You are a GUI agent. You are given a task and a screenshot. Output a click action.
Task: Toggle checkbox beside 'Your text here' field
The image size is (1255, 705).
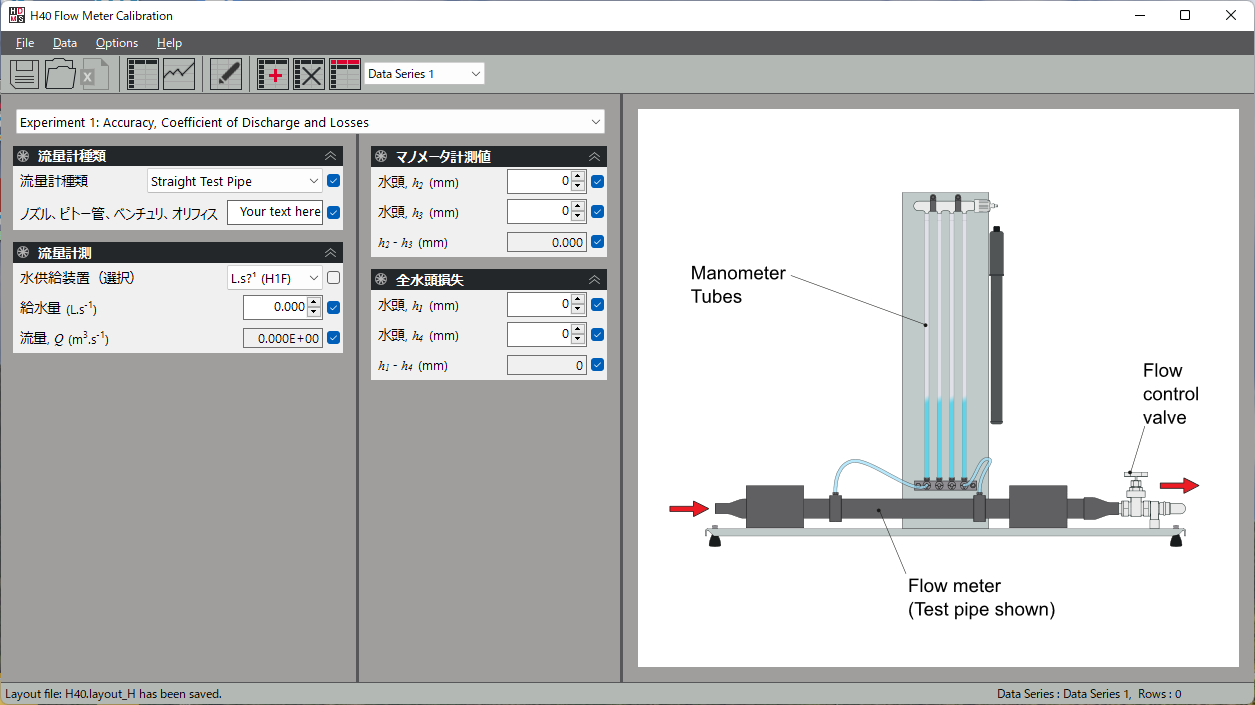tap(334, 212)
